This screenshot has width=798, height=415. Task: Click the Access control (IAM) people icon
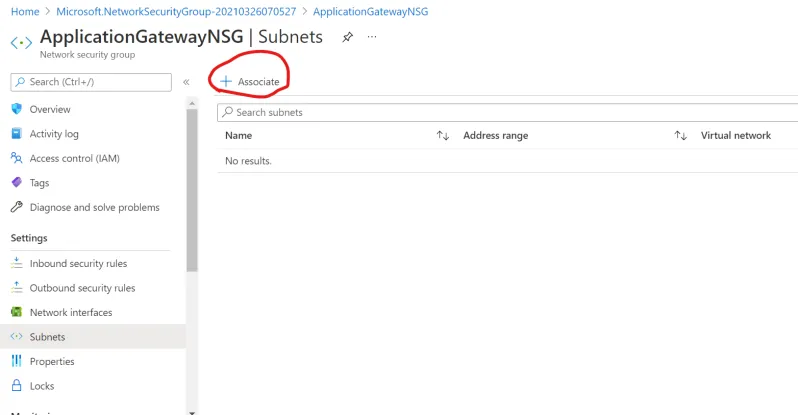[x=17, y=158]
